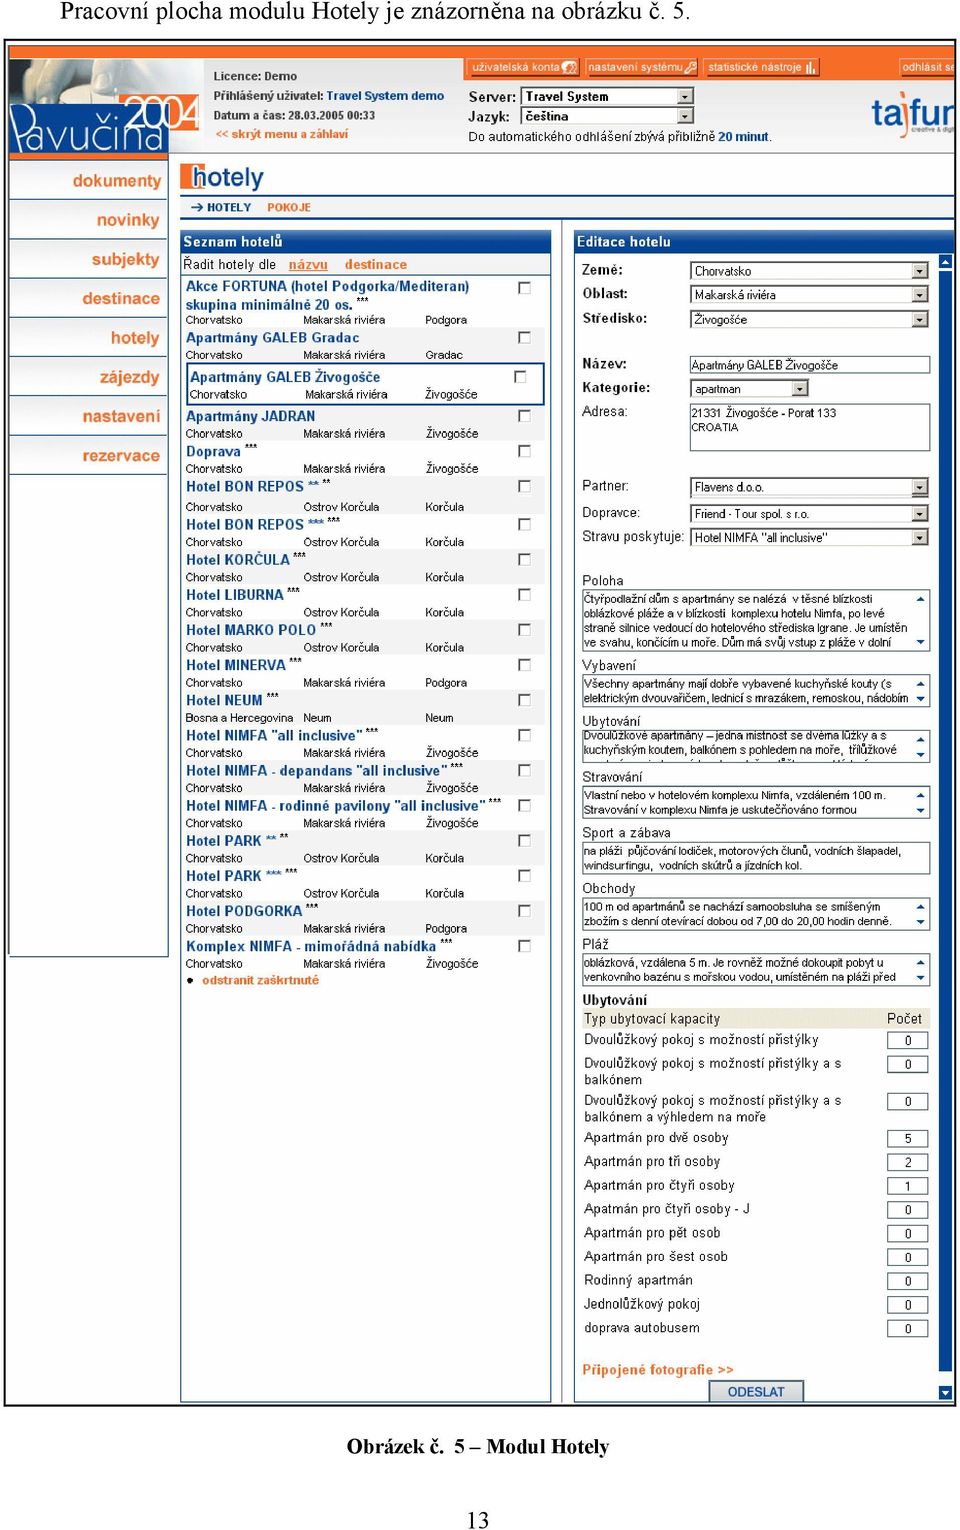Tick checkbox for Hotel MINERVA

pyautogui.click(x=524, y=665)
